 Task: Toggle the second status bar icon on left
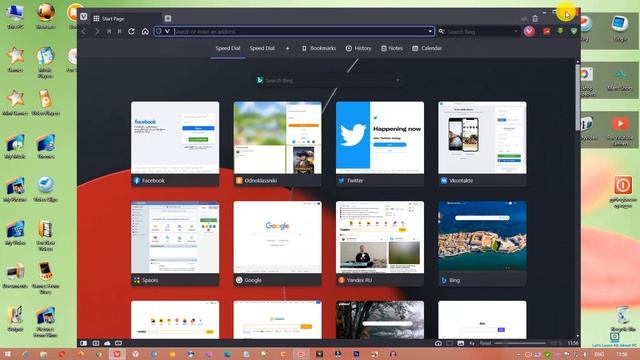(x=96, y=343)
